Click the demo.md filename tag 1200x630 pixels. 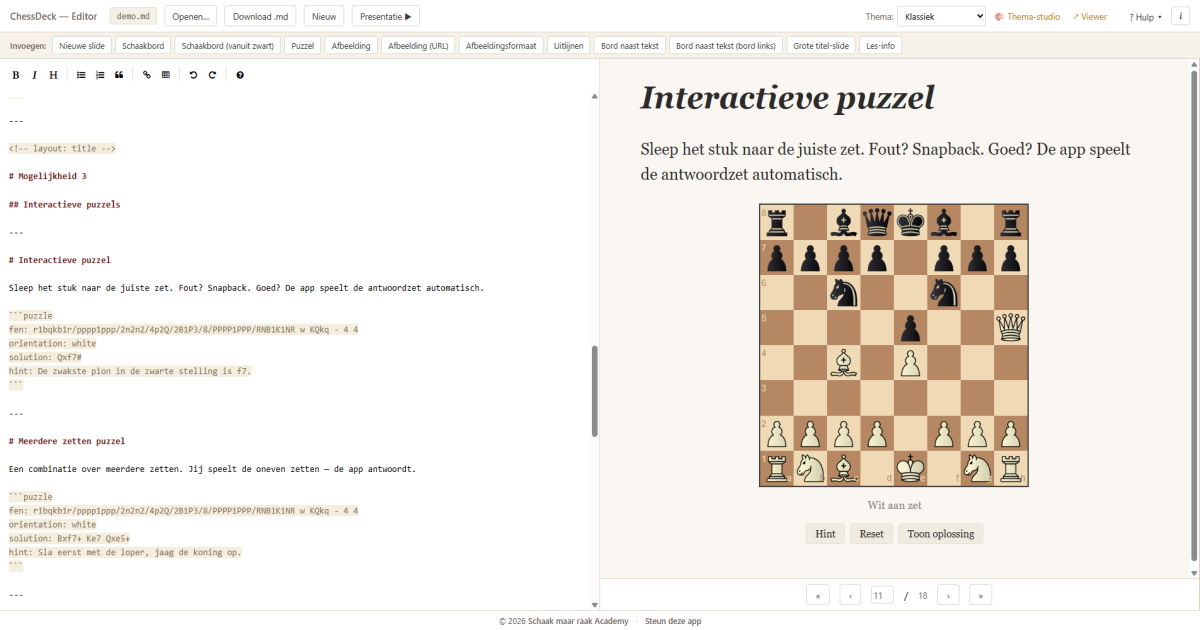coord(133,17)
